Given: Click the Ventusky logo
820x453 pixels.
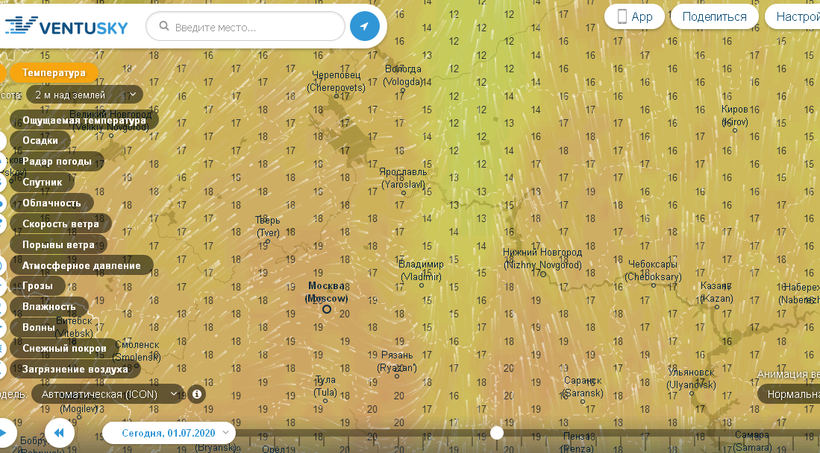Looking at the screenshot, I should click(68, 26).
